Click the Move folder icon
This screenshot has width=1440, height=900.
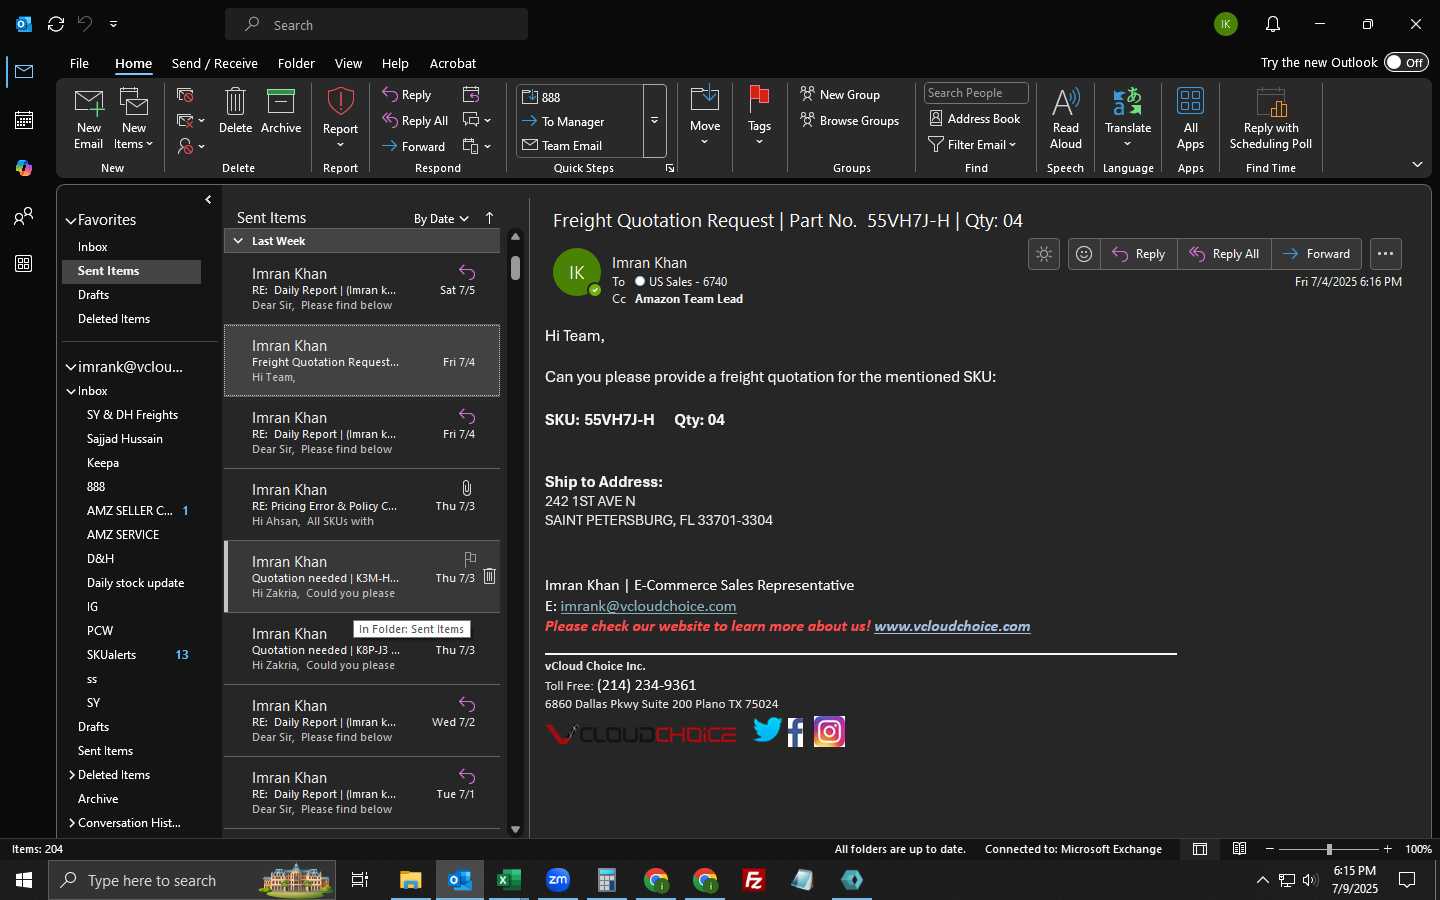[x=705, y=100]
